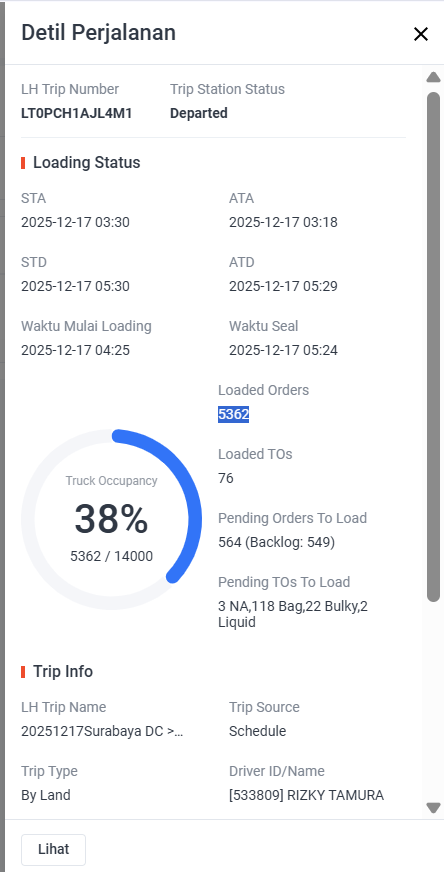The width and height of the screenshot is (444, 872).
Task: Click LH Trip Number LT0PCH1AJL4M1
Action: 77,113
